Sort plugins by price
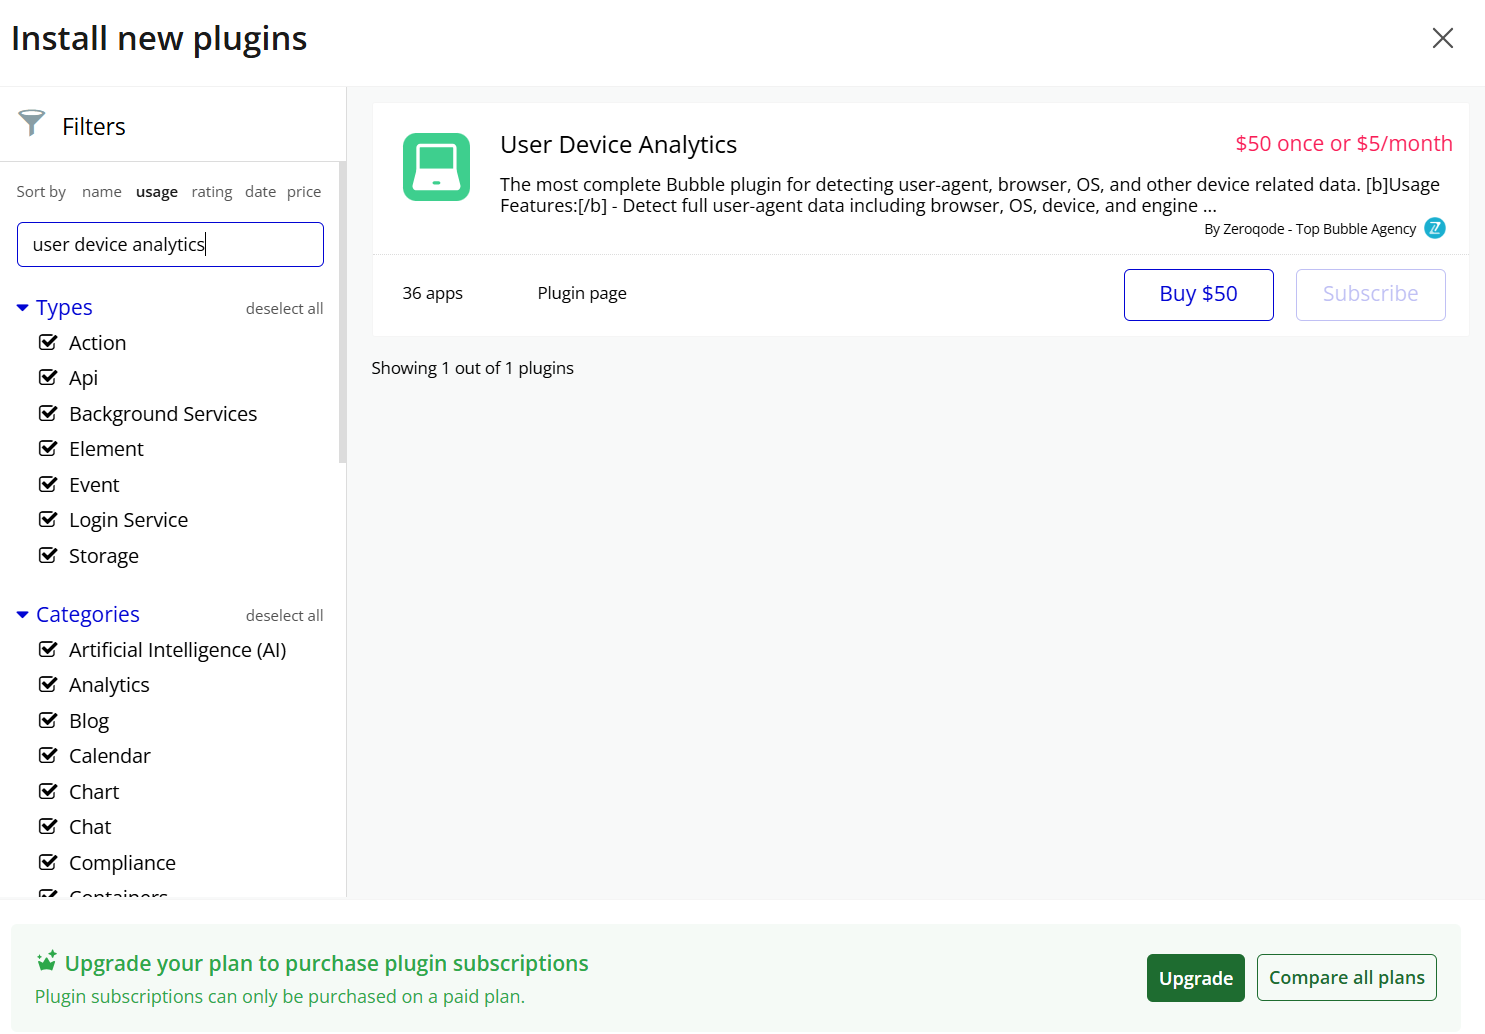Viewport: 1485px width, 1034px height. [x=304, y=192]
